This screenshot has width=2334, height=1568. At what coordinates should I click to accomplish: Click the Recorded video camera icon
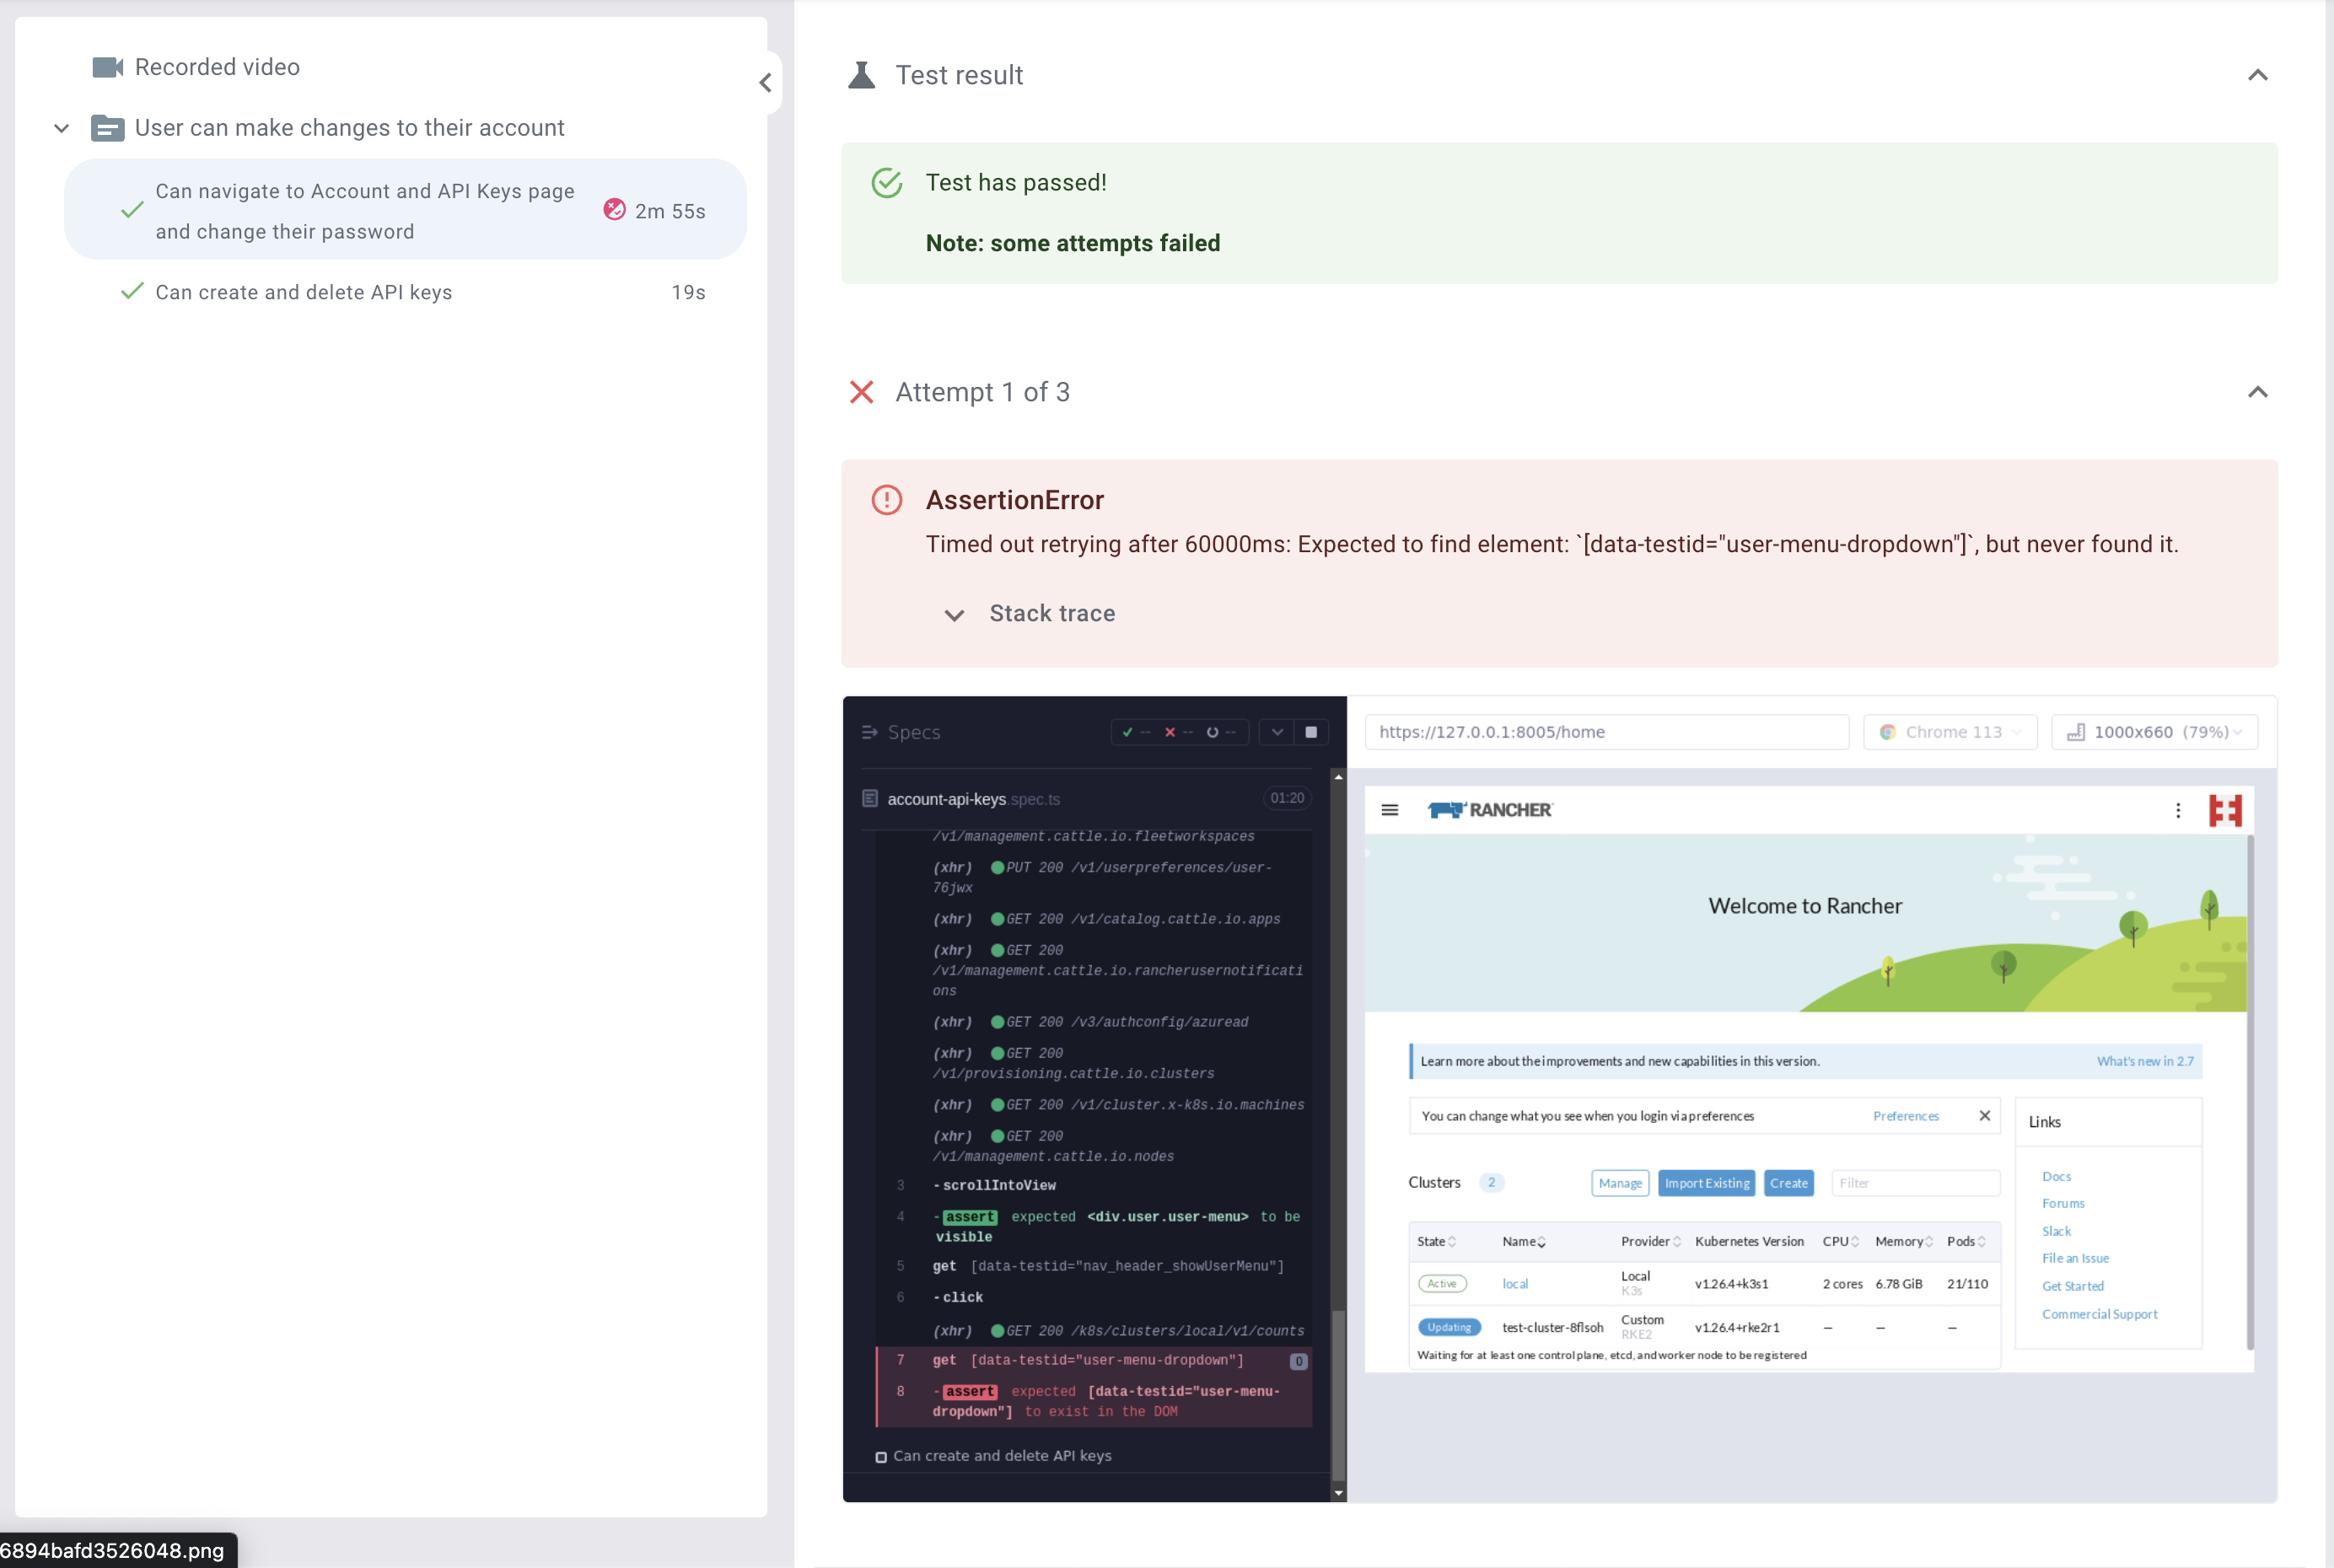(x=110, y=67)
